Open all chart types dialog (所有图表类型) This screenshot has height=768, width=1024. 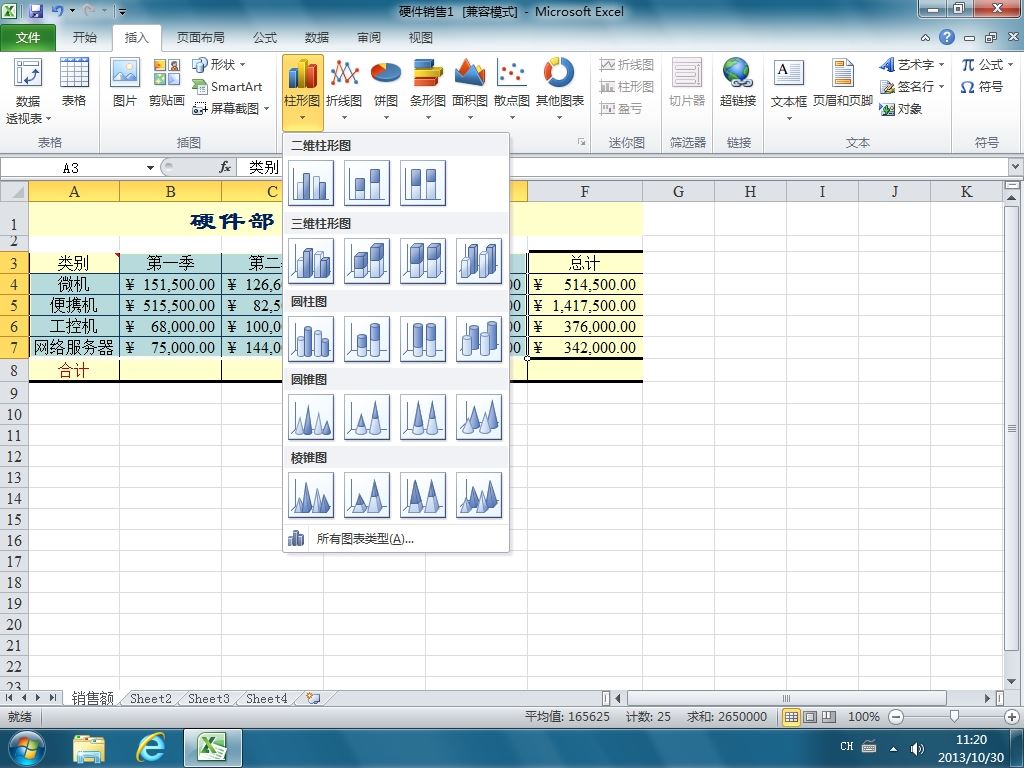click(x=396, y=539)
